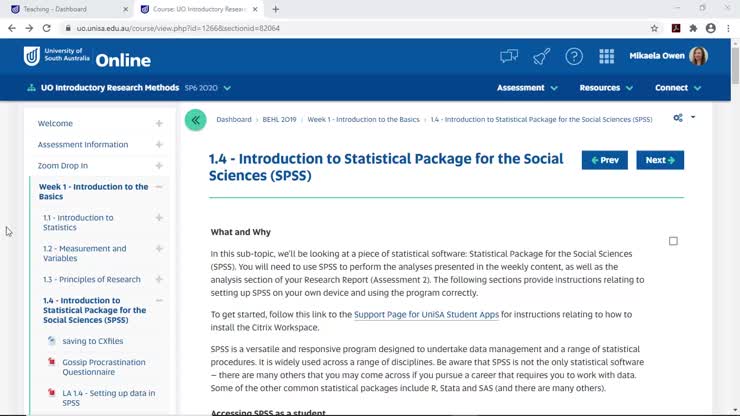Open Gossip Procrastination Questionnaire in sidebar
Image resolution: width=740 pixels, height=416 pixels.
click(x=104, y=367)
